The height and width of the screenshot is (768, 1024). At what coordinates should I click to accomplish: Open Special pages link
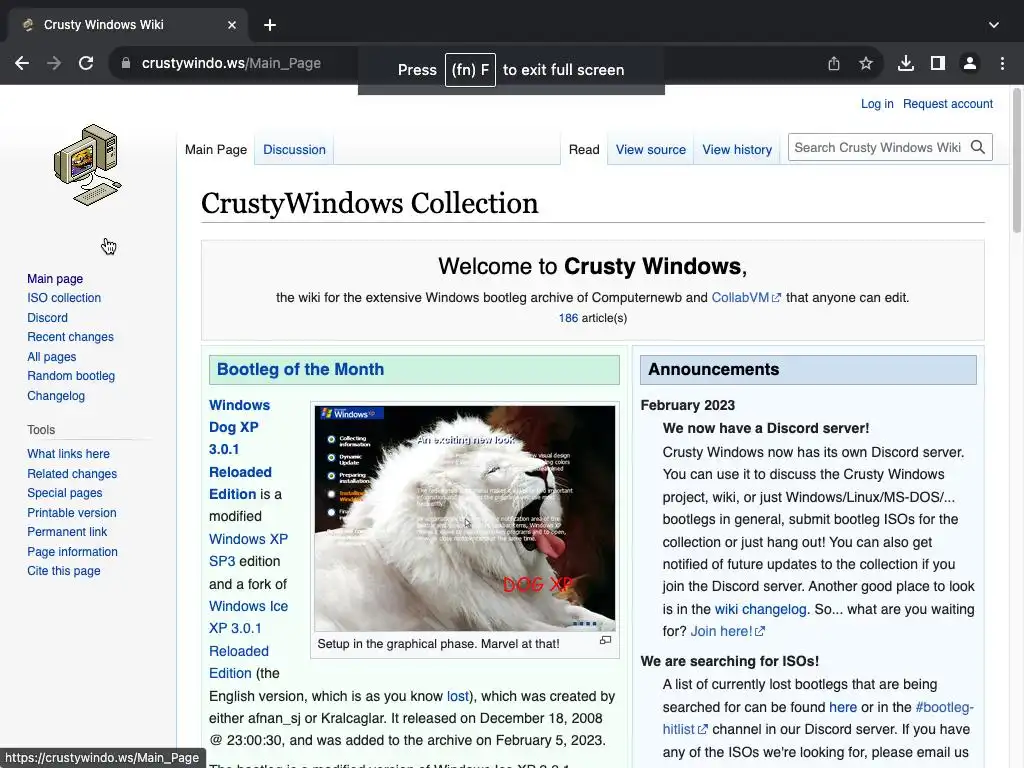click(x=65, y=493)
